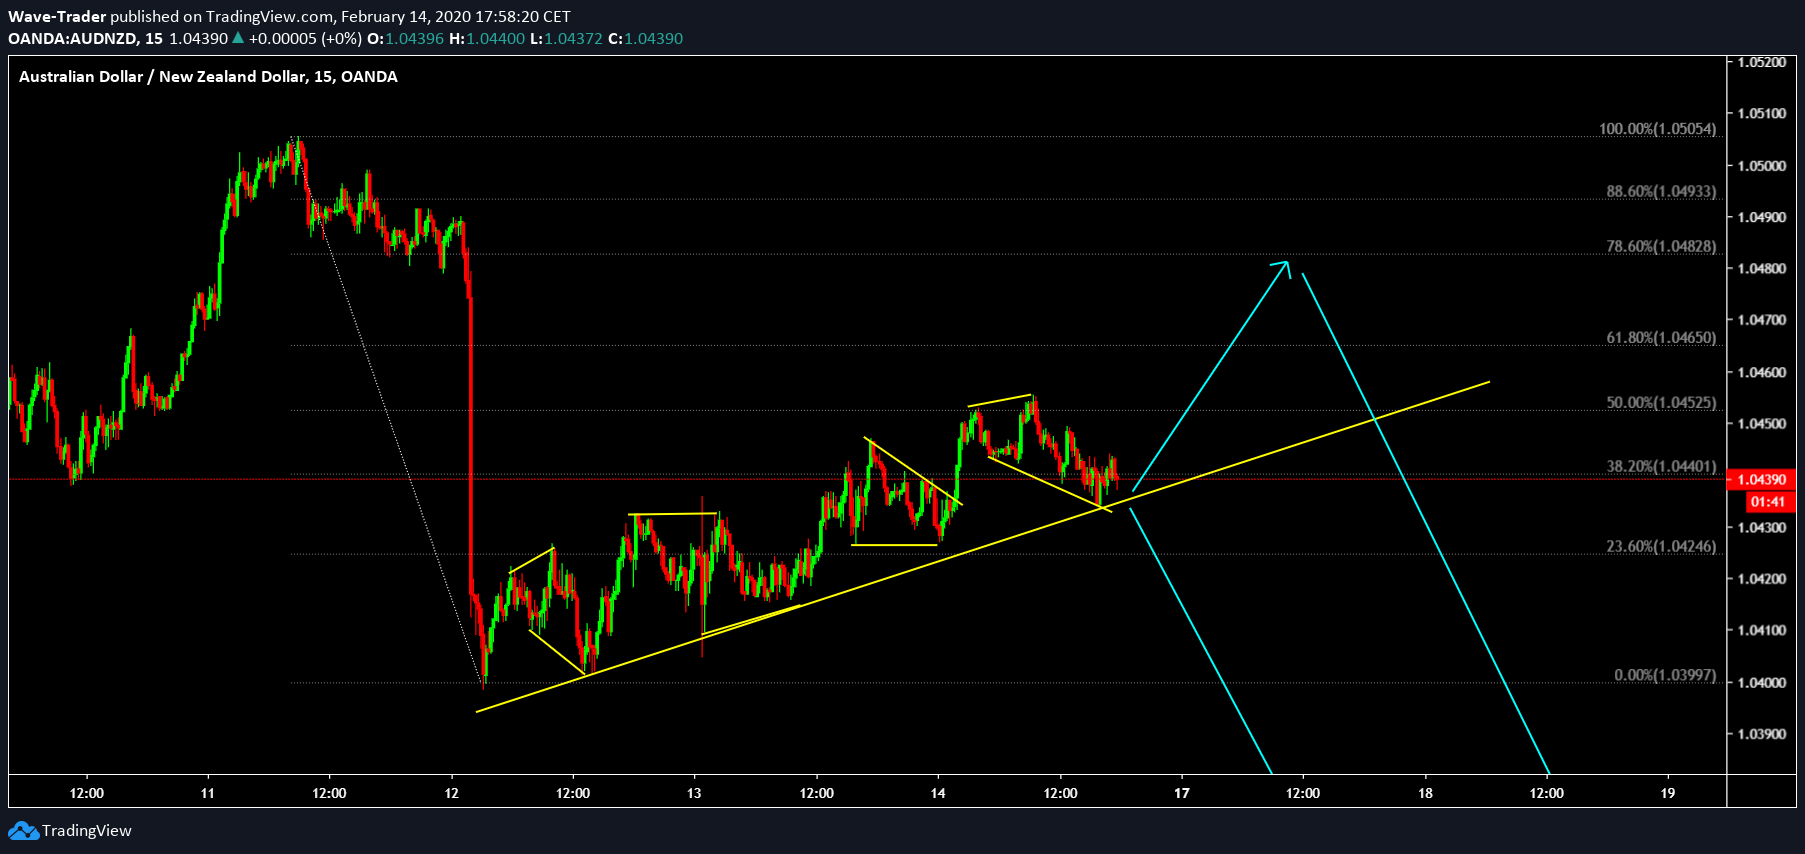
Task: Click the 1.04200 price axis label
Action: (1761, 579)
